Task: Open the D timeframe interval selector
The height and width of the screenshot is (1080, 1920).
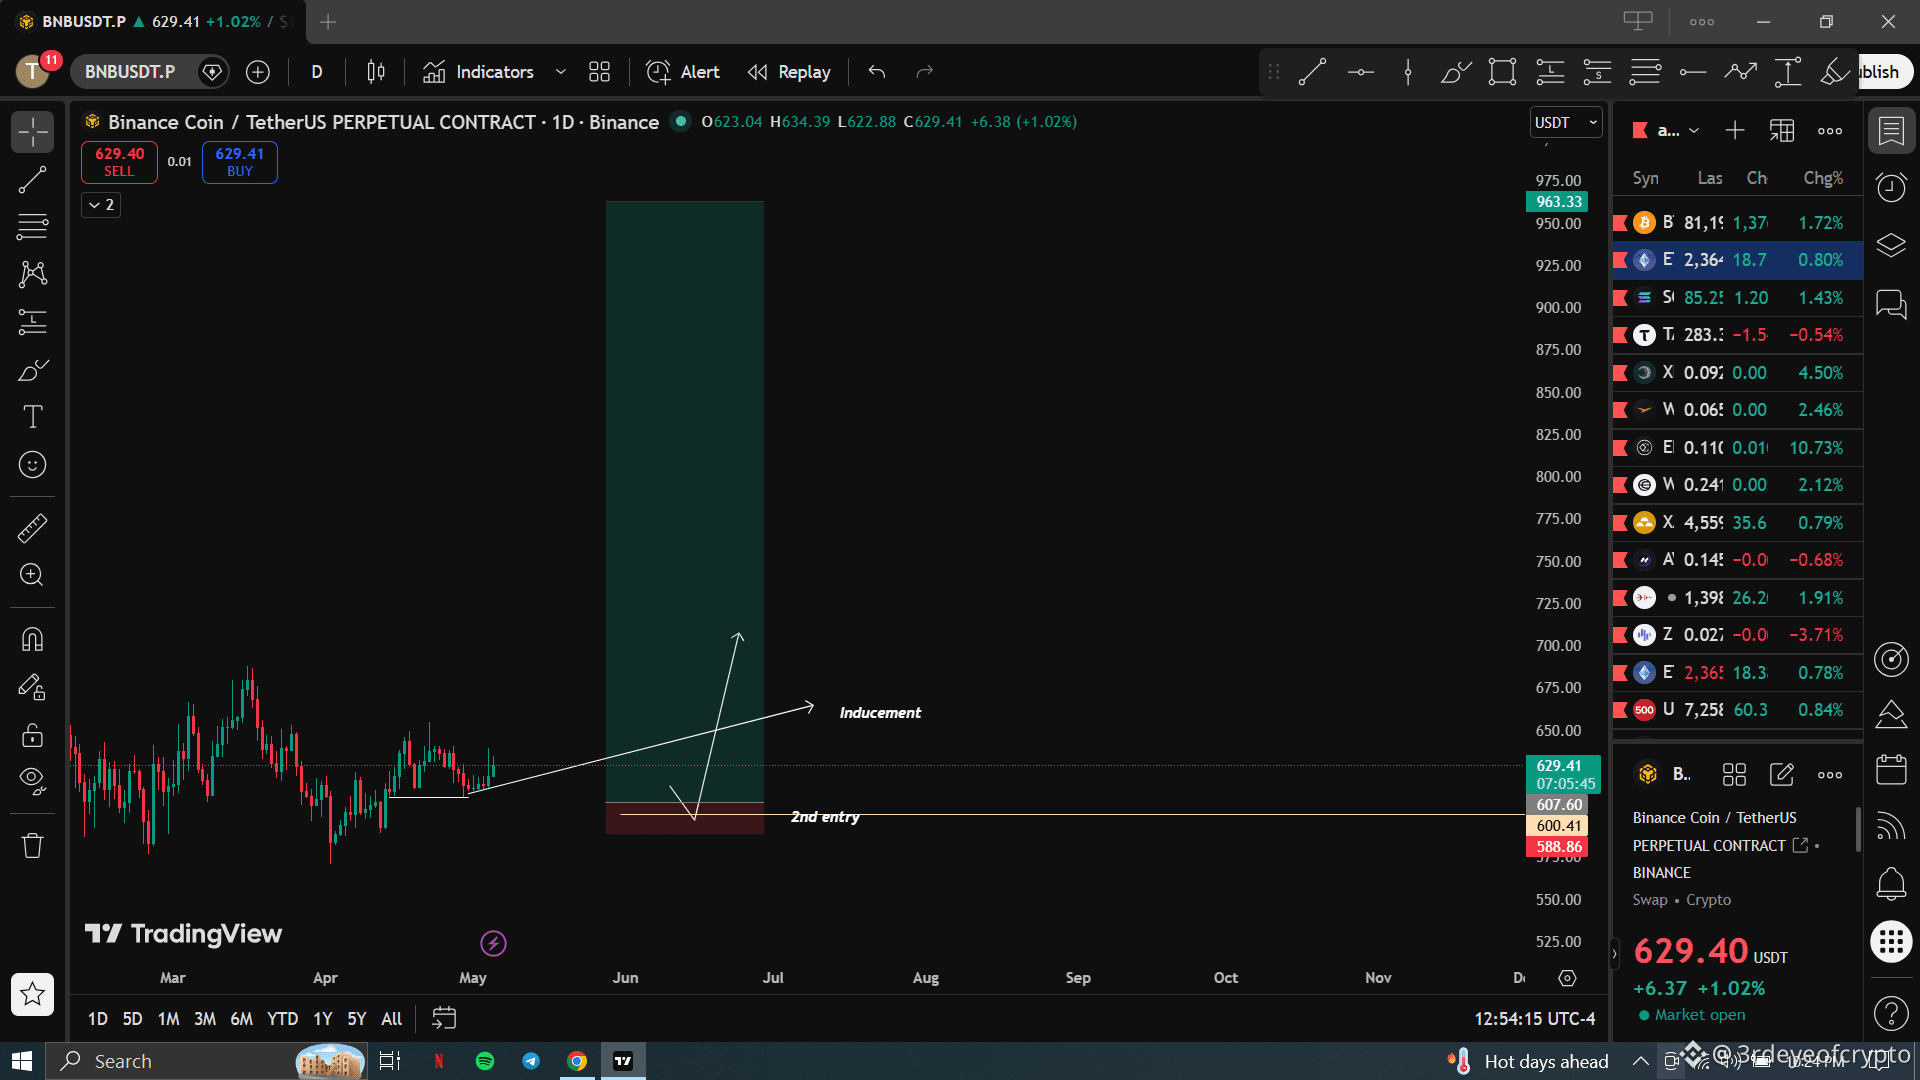Action: (317, 72)
